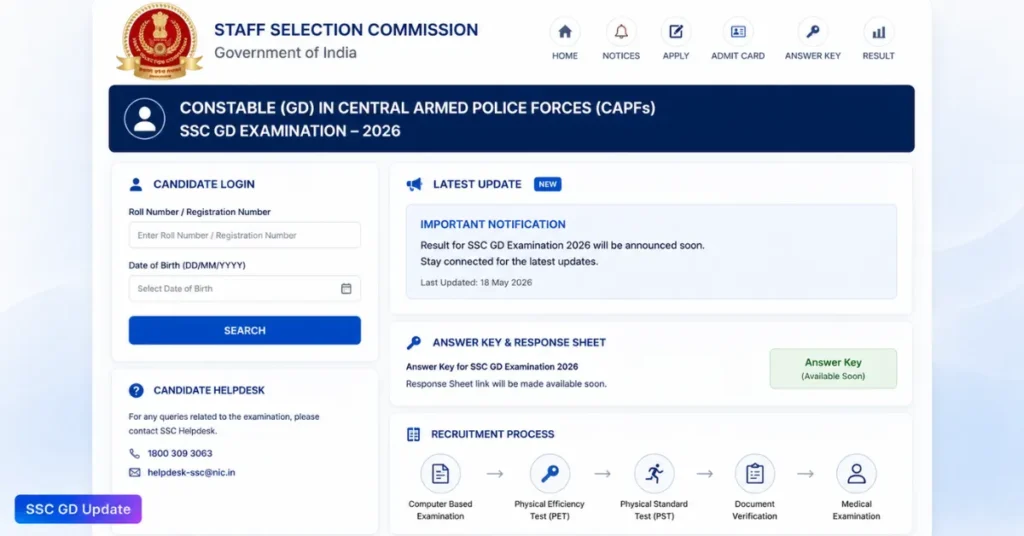Click the 'Government of India' subtitle
This screenshot has height=536, width=1024.
(x=285, y=53)
